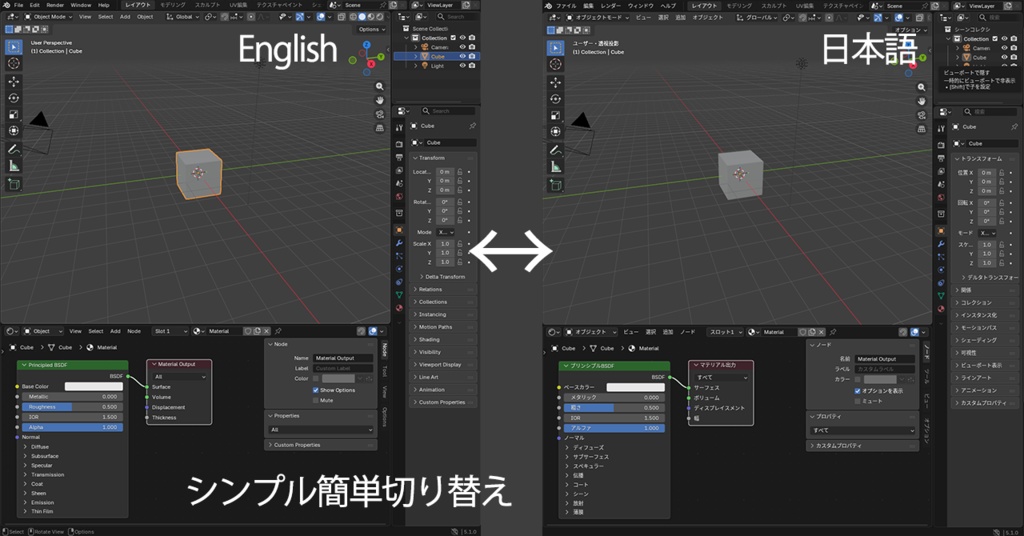Click the Name field showing Material Output
The image size is (1024, 536).
click(344, 358)
